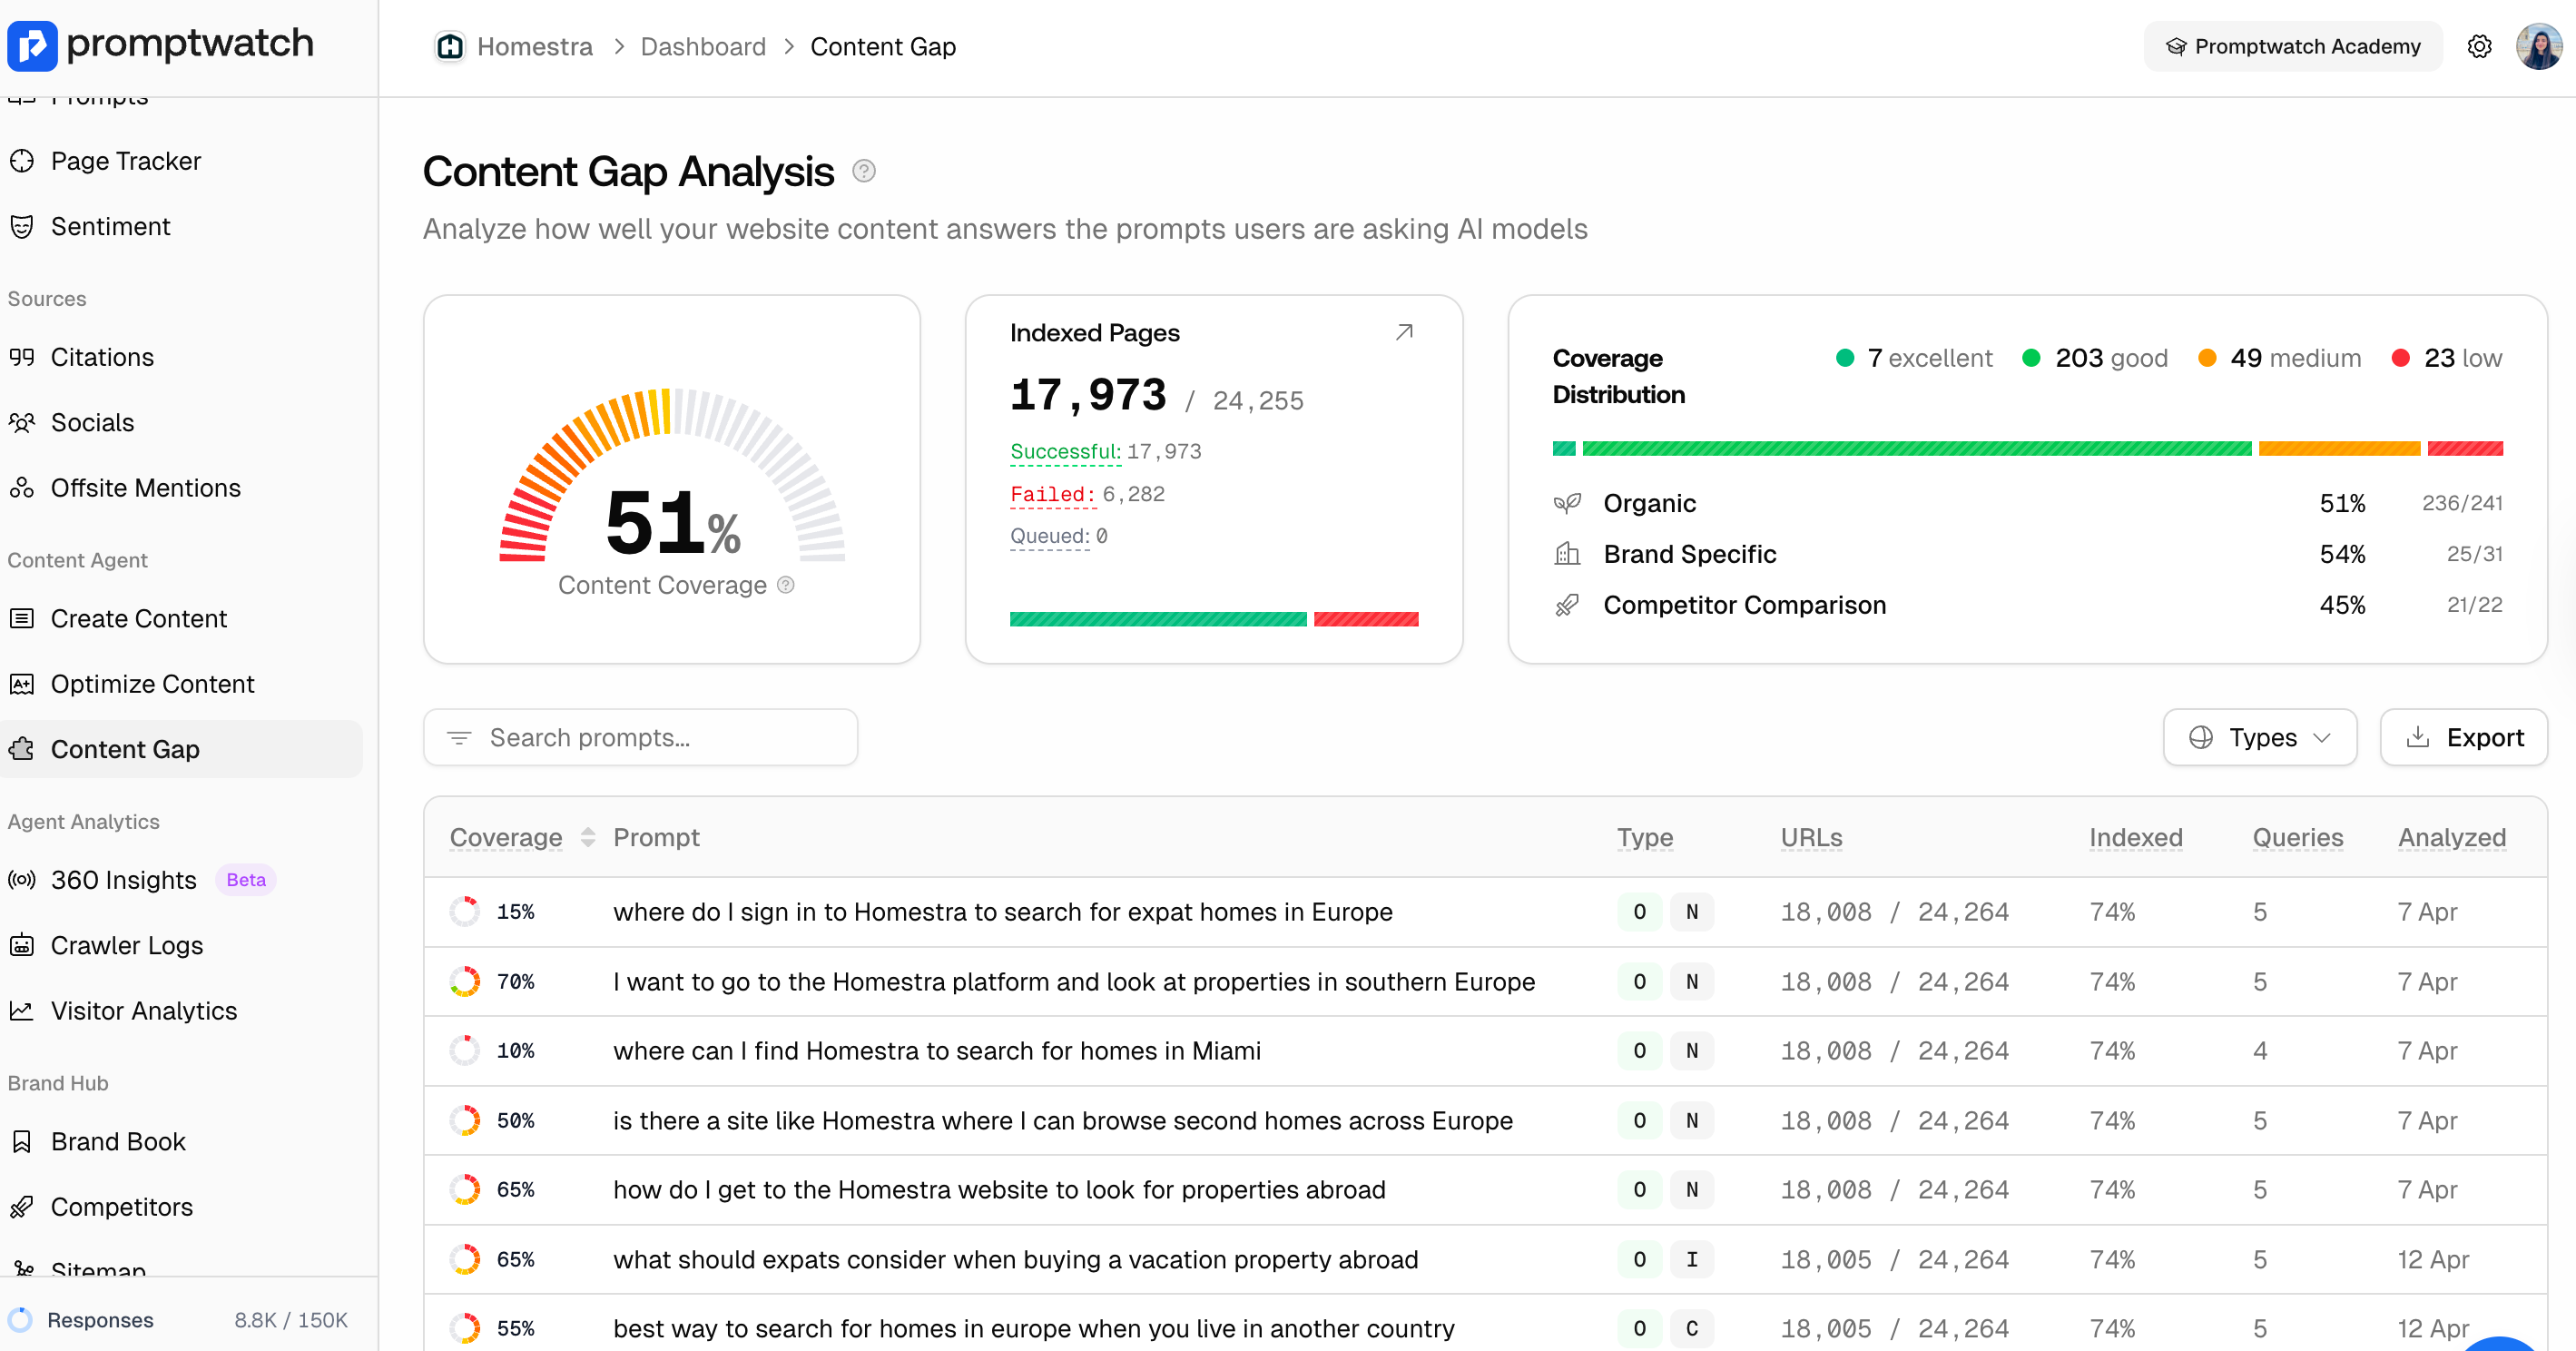Click the Prompt column header

656,837
